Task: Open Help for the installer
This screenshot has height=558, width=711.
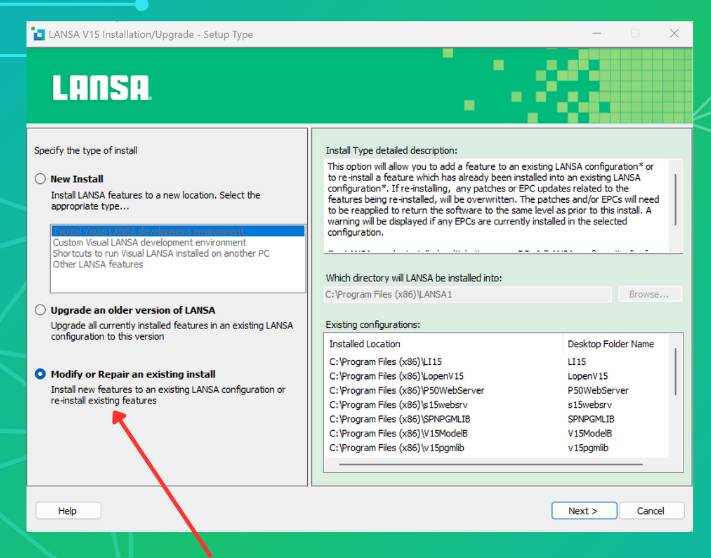Action: coord(68,511)
